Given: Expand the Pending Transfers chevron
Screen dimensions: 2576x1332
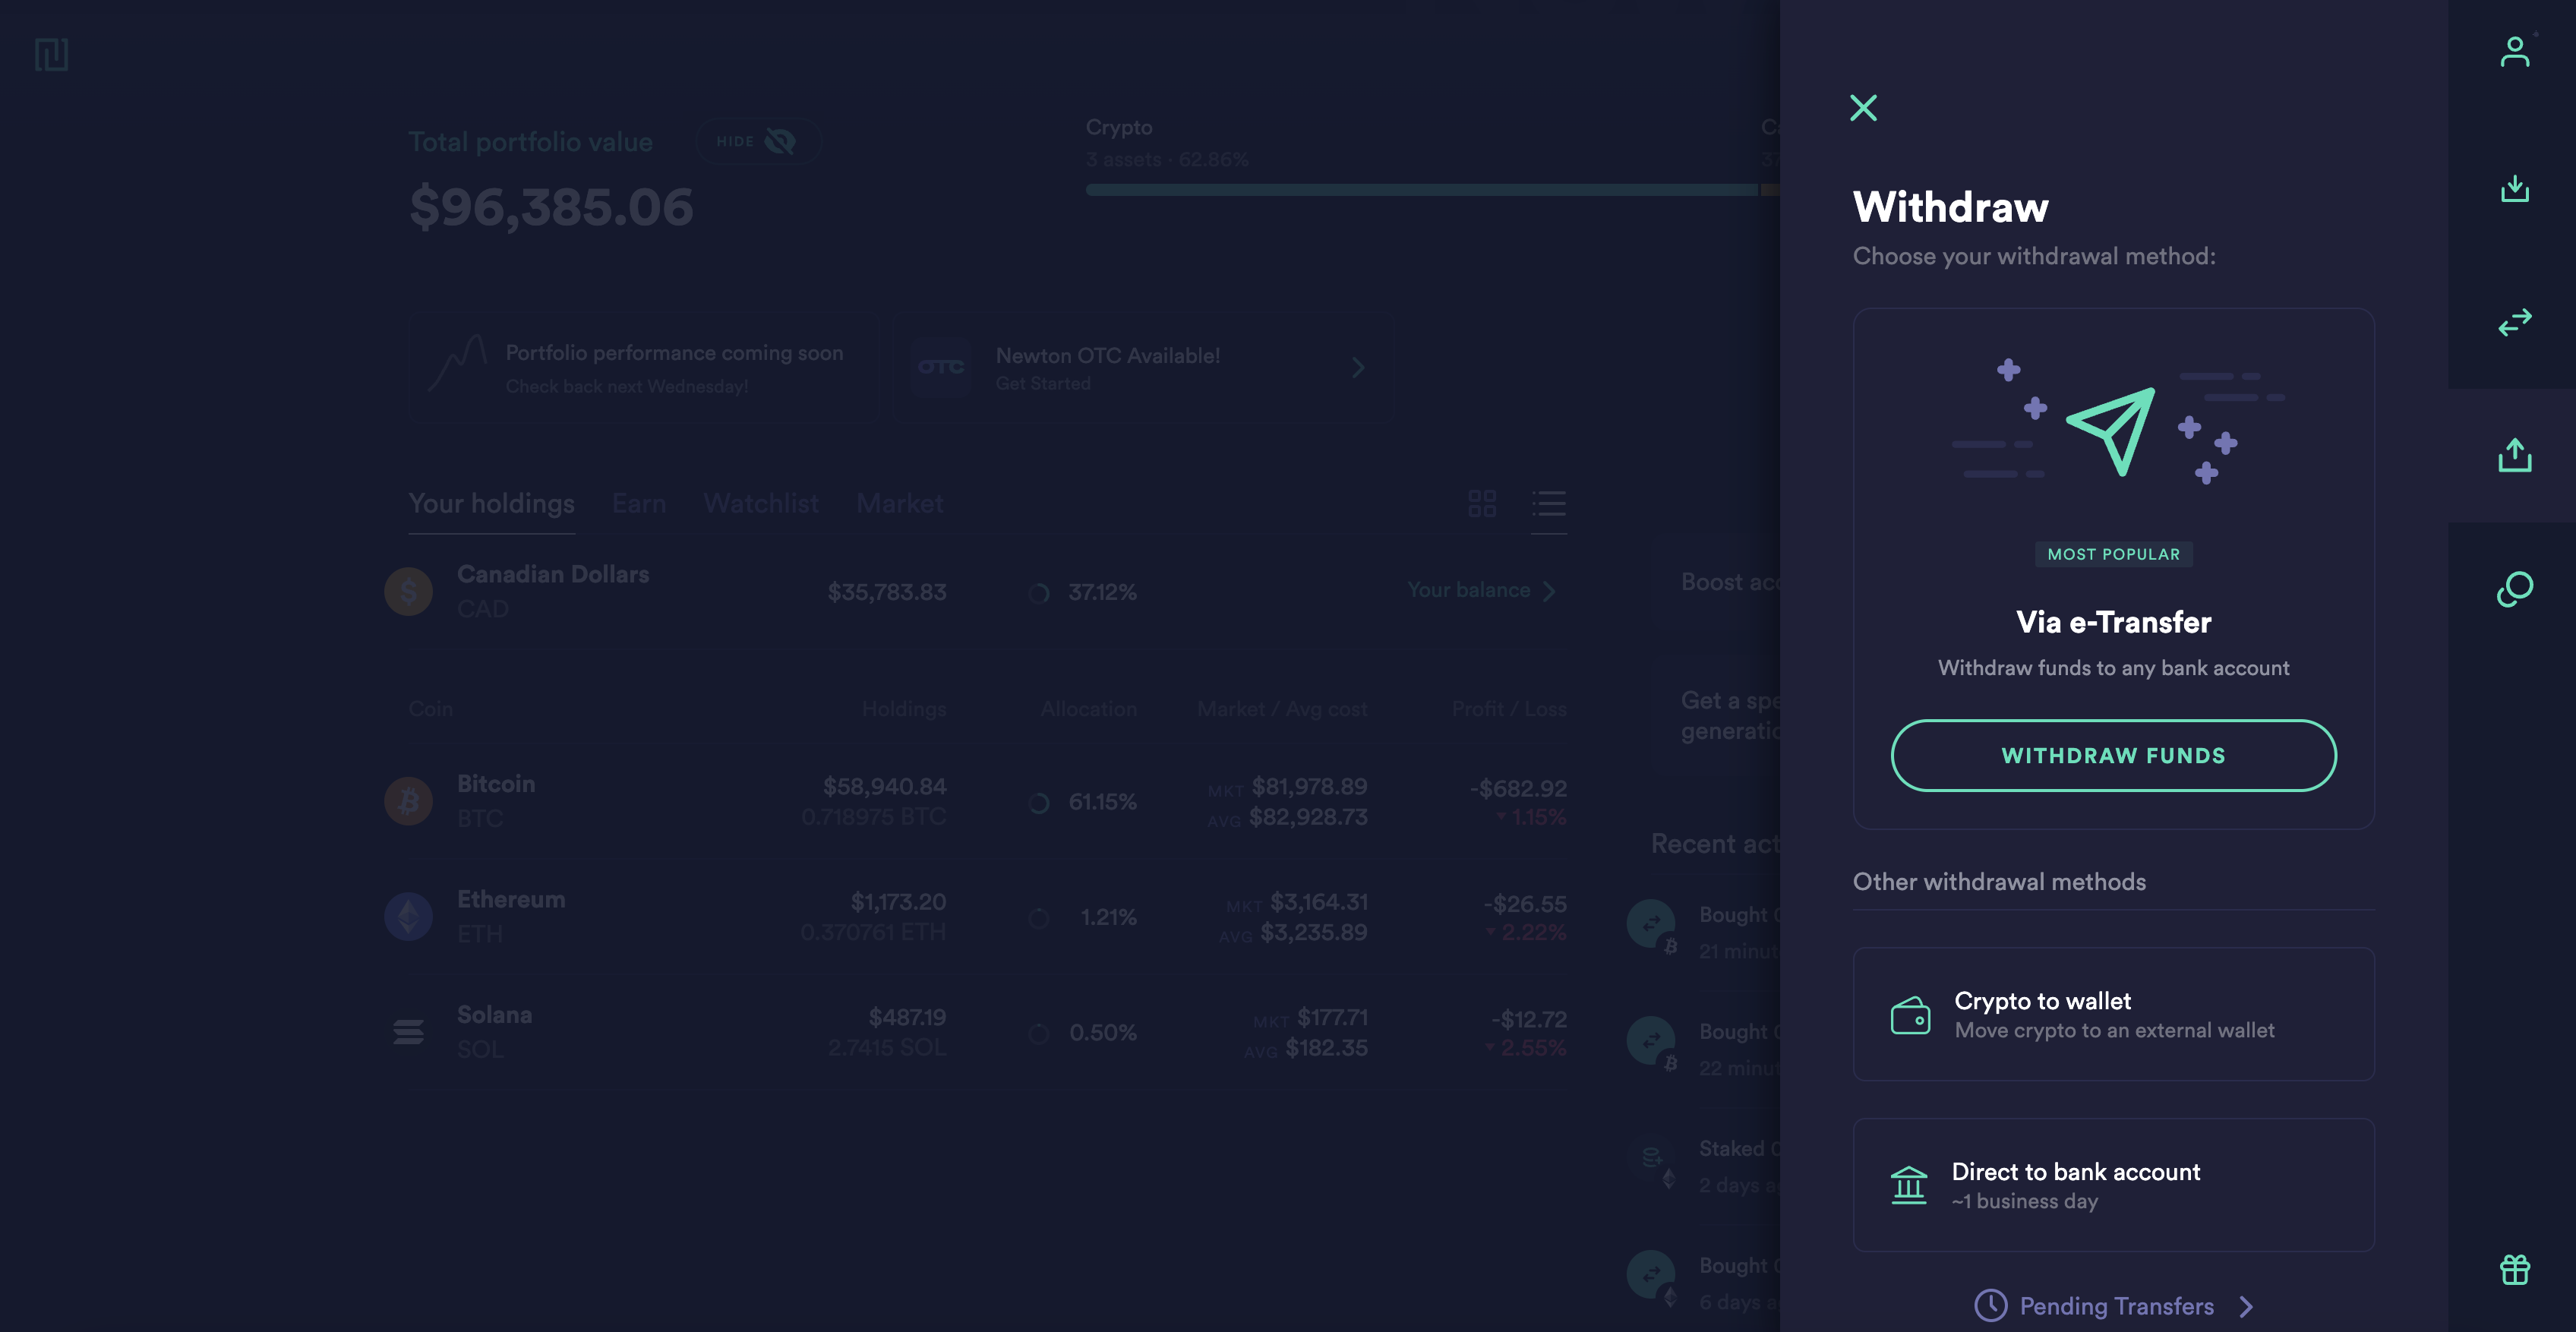Looking at the screenshot, I should pyautogui.click(x=2246, y=1306).
